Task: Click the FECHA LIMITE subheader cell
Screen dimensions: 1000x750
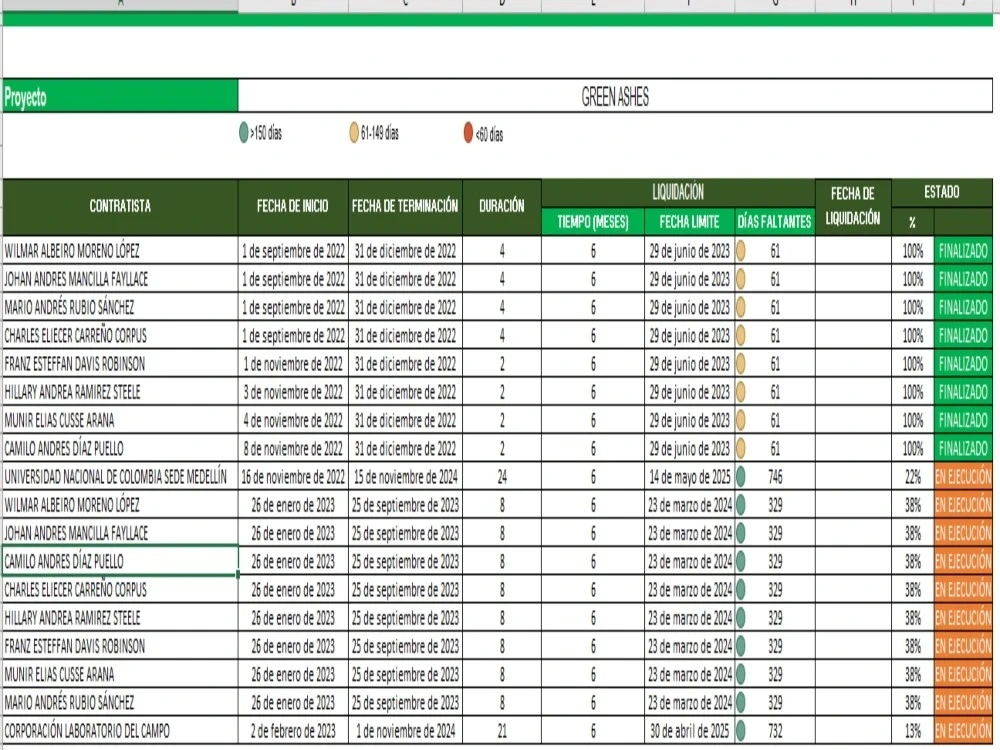Action: 689,221
